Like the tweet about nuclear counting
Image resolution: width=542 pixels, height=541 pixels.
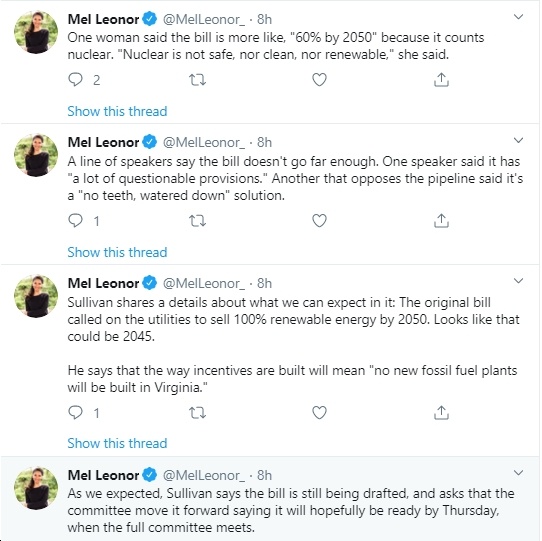click(x=319, y=80)
